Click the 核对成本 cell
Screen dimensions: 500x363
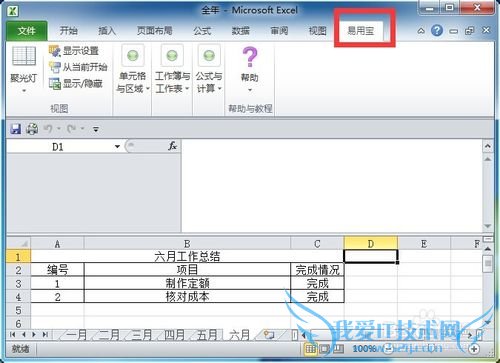(187, 297)
